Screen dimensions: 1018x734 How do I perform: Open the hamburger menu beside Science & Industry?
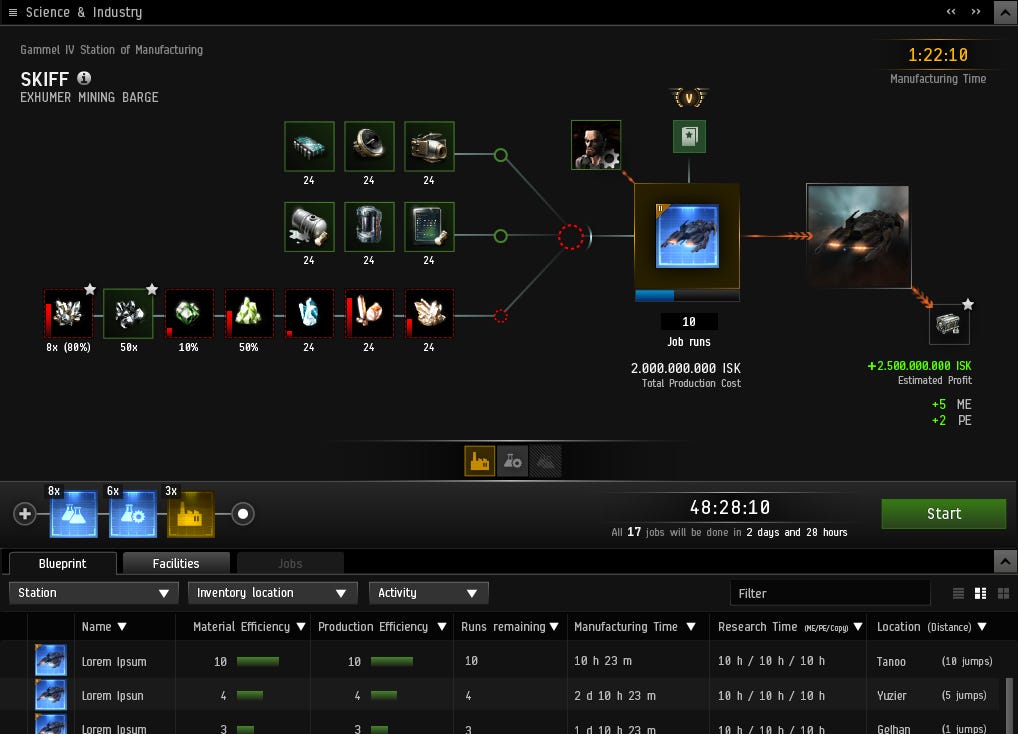[x=12, y=12]
